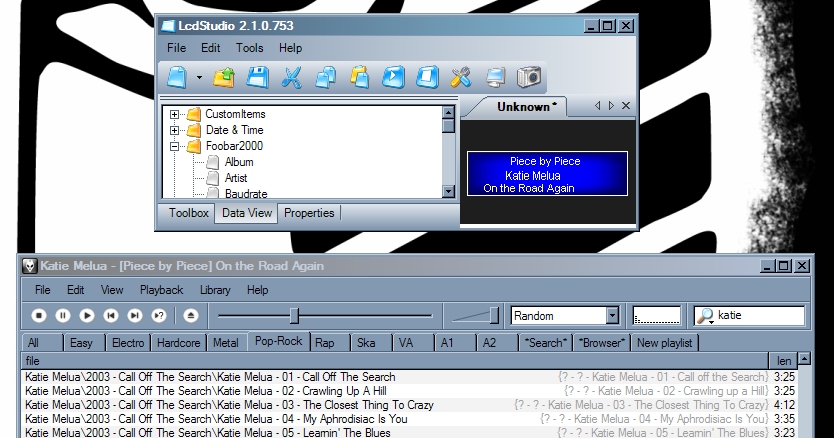Switch to the New playlist tab

pyautogui.click(x=665, y=343)
